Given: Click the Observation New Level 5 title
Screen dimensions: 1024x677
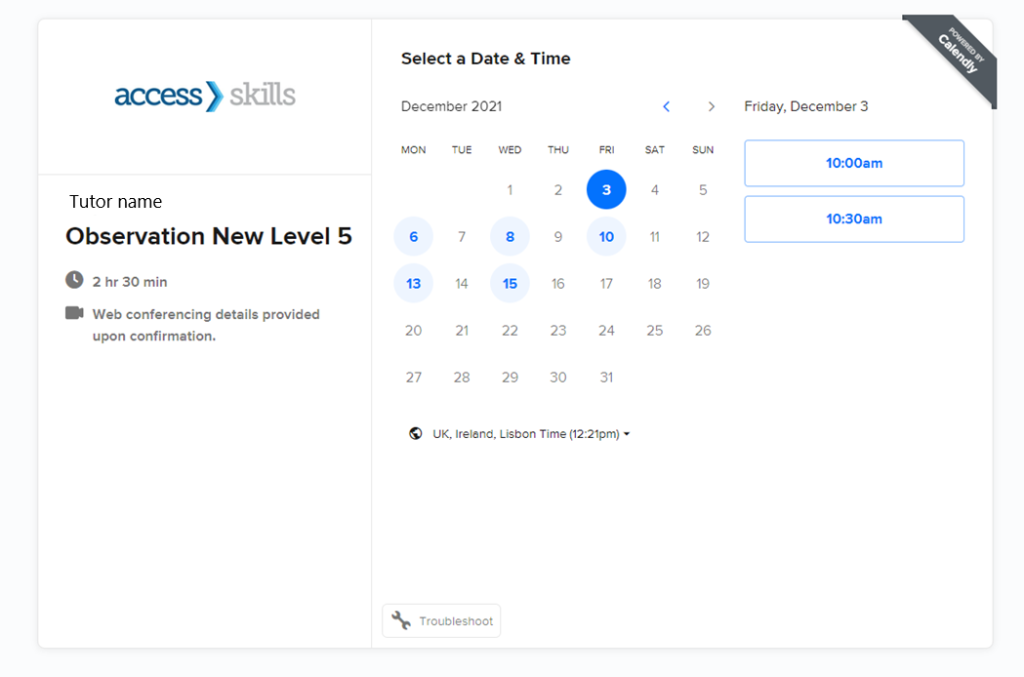Looking at the screenshot, I should [x=209, y=236].
